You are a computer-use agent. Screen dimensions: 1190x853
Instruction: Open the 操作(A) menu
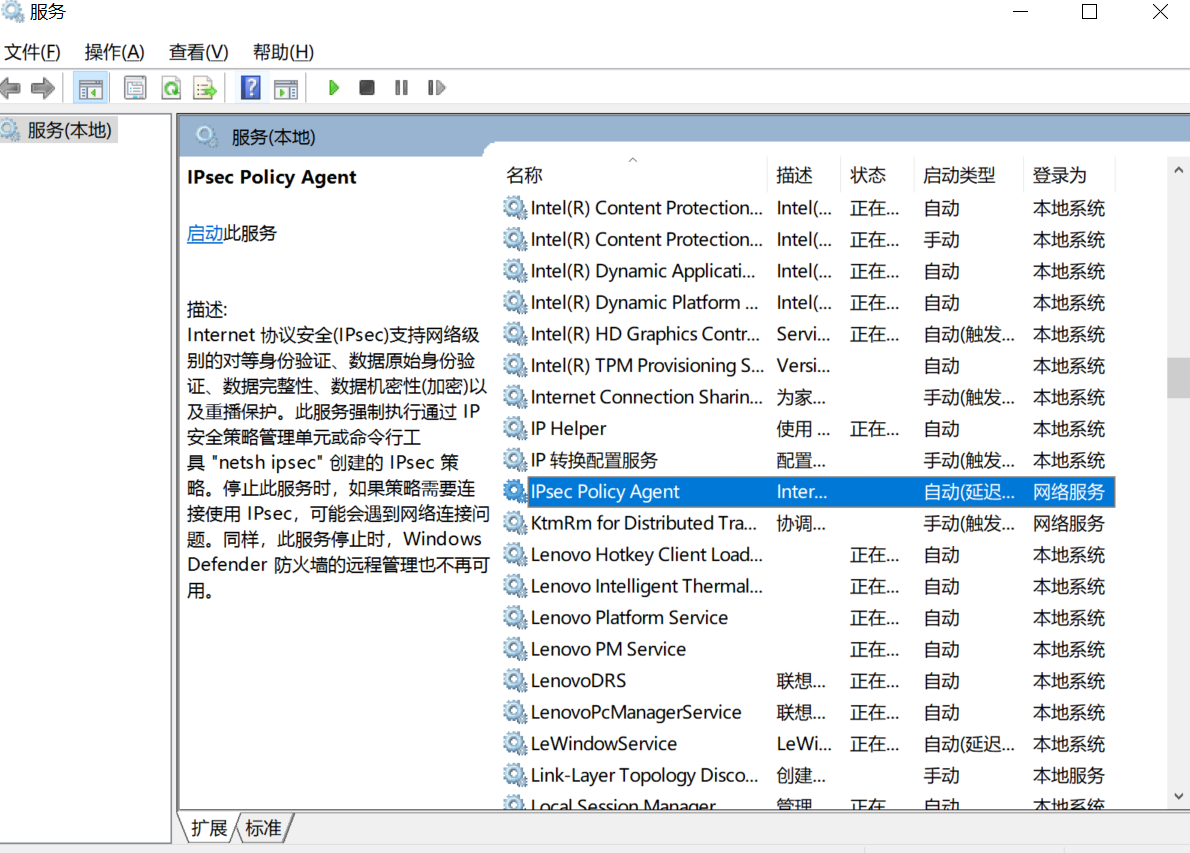tap(115, 52)
